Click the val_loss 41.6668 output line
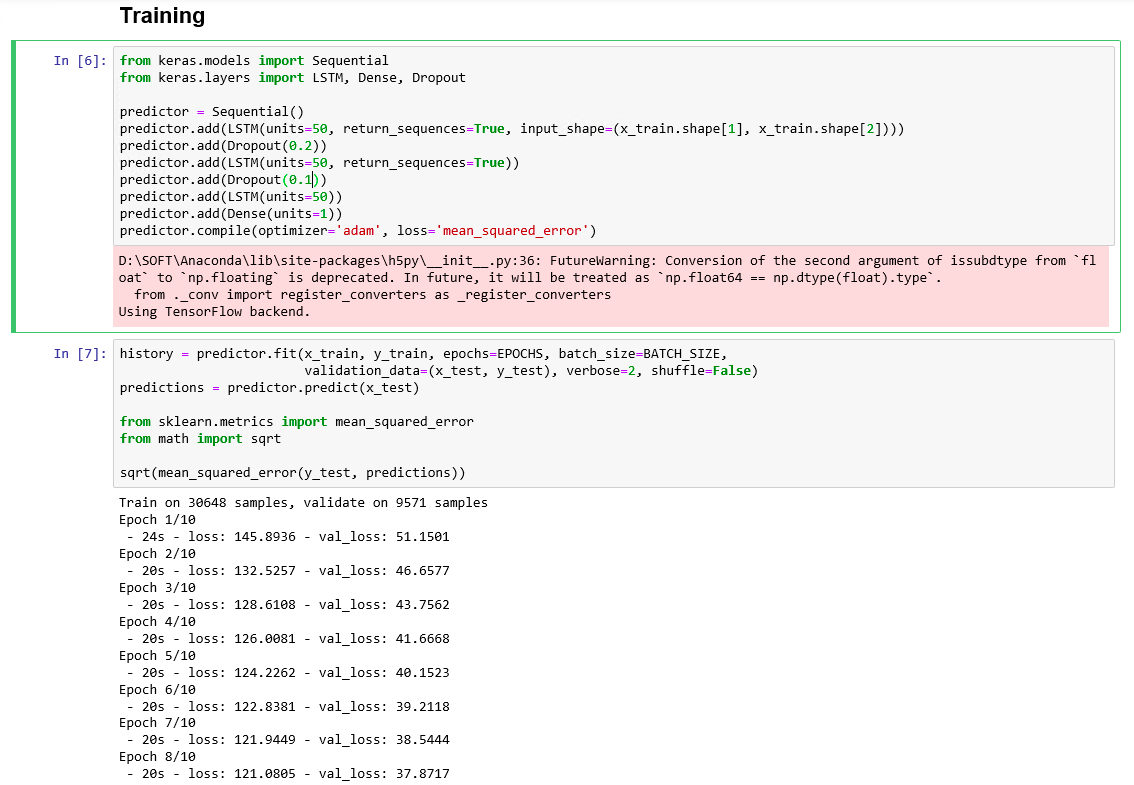Screen dimensions: 1134x785 click(x=288, y=639)
